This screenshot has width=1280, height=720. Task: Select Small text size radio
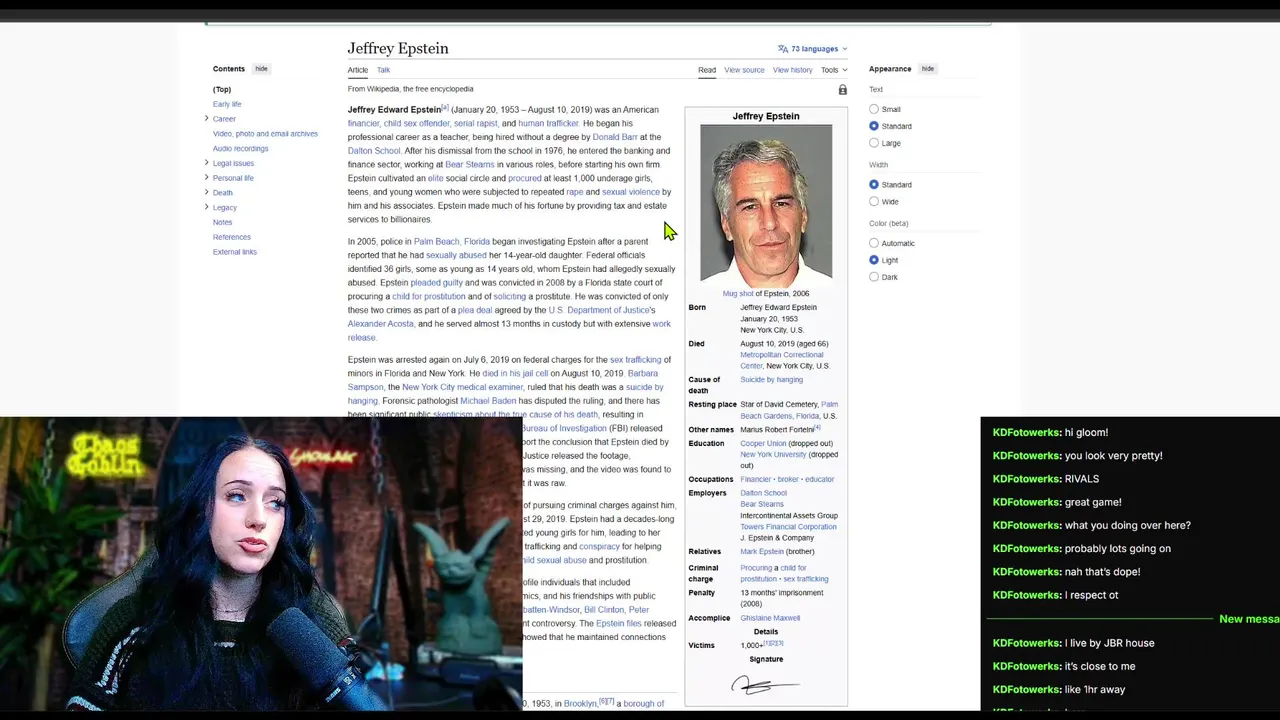[874, 109]
